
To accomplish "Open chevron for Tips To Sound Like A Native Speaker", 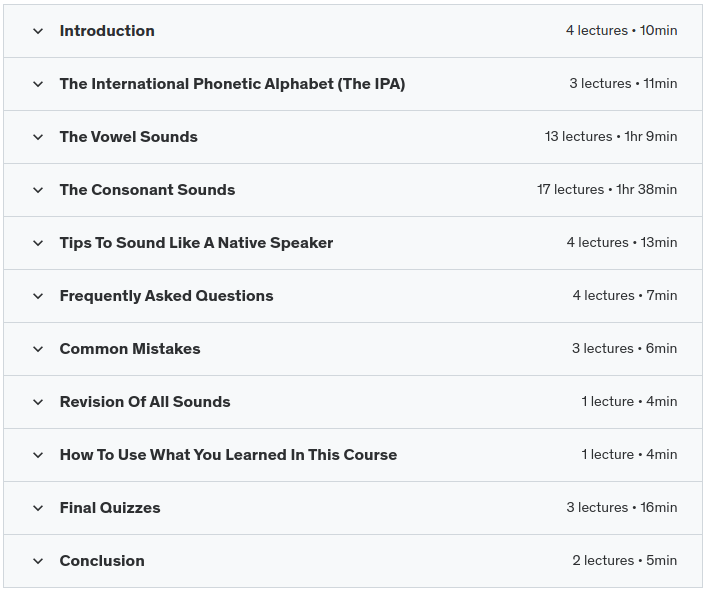I will [38, 243].
